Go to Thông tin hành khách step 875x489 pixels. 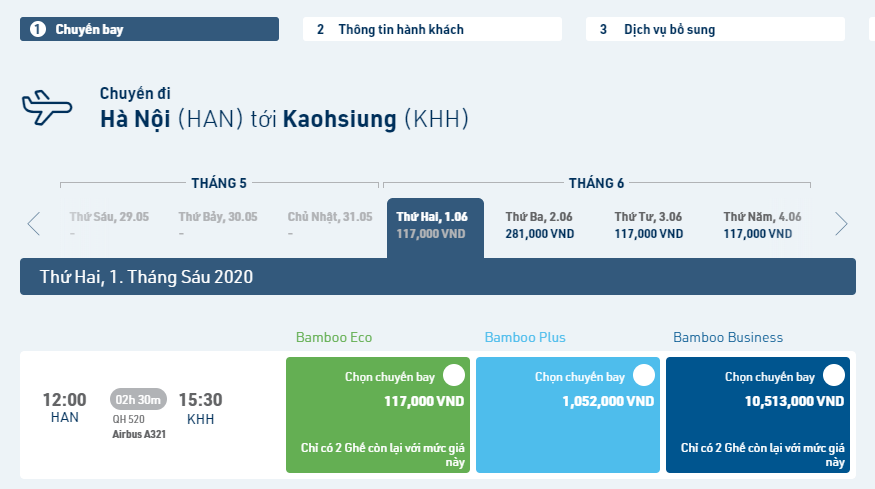433,29
